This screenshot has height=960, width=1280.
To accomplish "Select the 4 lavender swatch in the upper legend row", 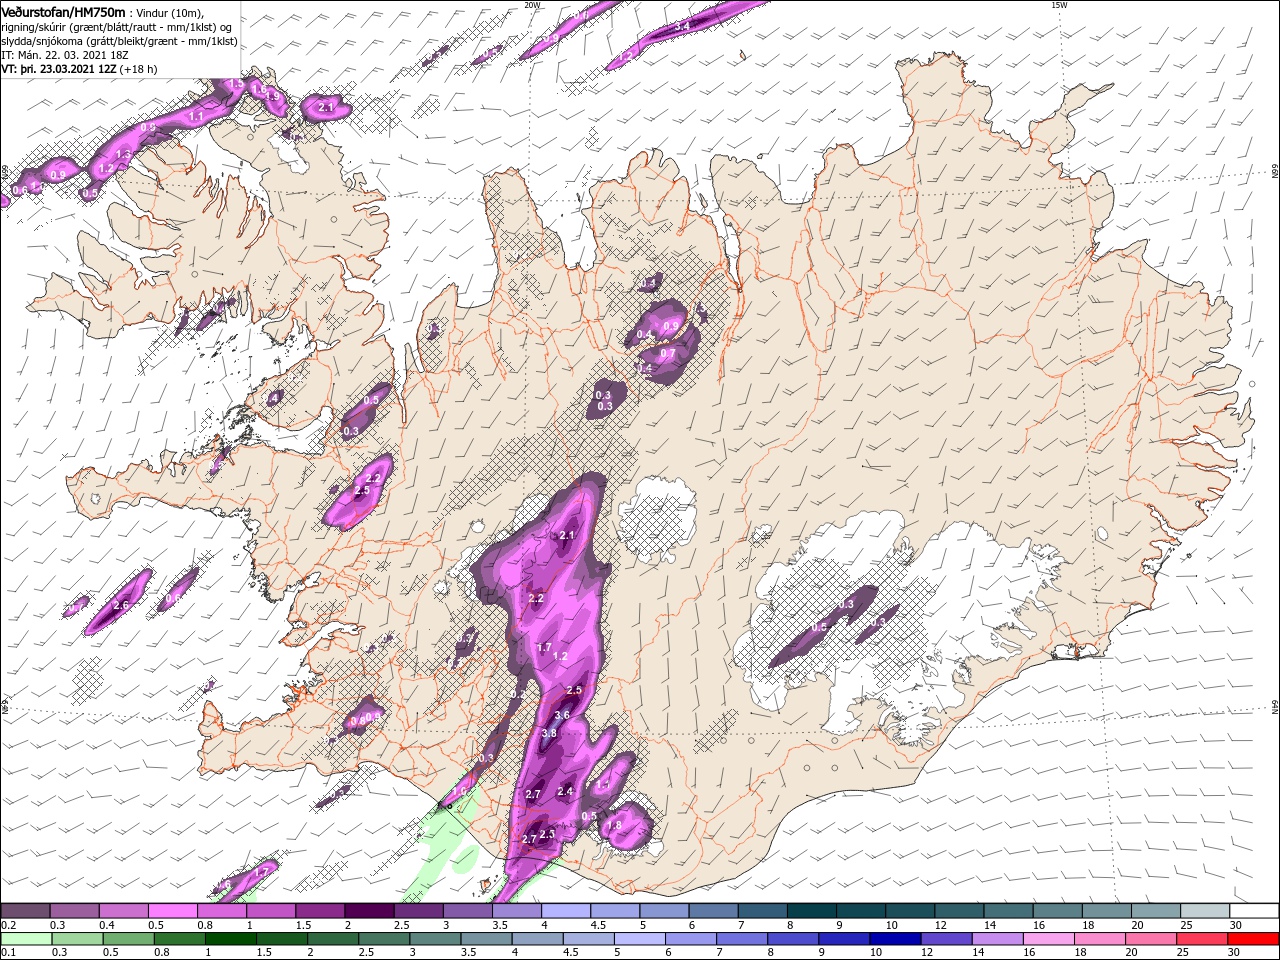I will [x=565, y=911].
